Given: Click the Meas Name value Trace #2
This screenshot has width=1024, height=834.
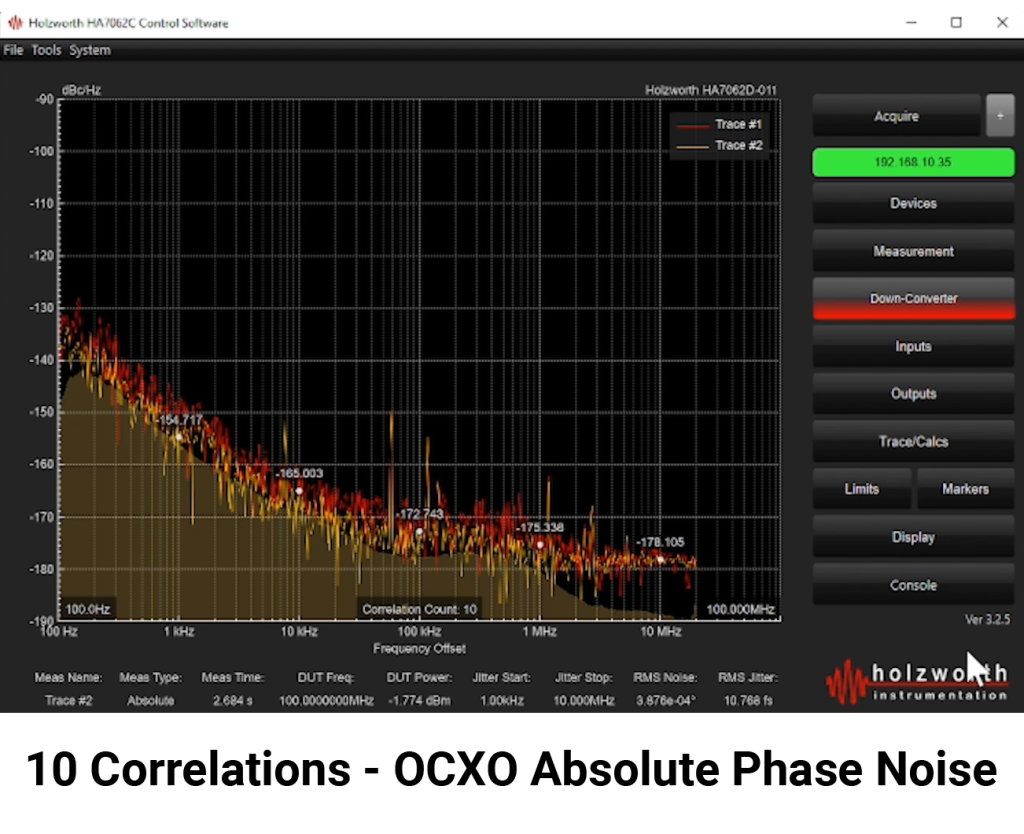Looking at the screenshot, I should 69,701.
